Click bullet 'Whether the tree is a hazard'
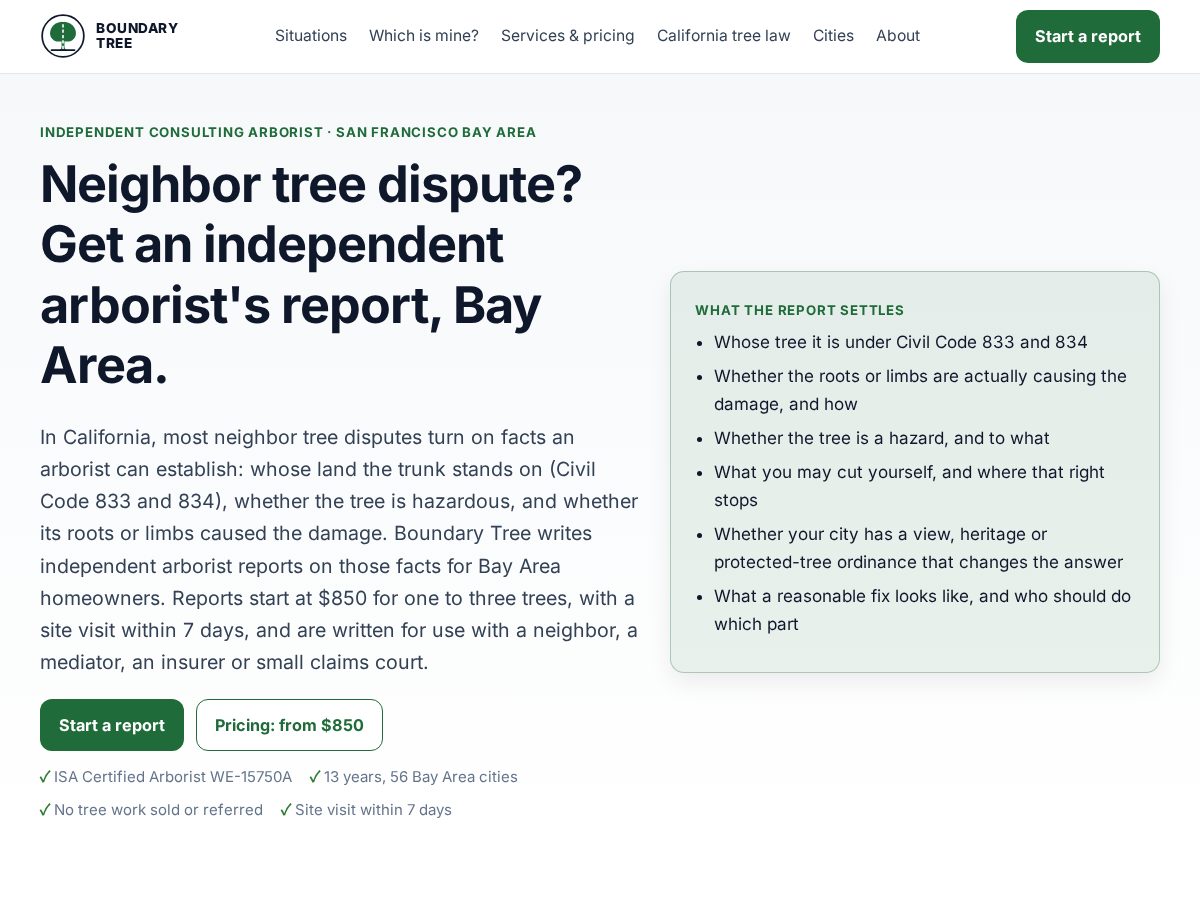1200x900 pixels. pyautogui.click(x=882, y=438)
